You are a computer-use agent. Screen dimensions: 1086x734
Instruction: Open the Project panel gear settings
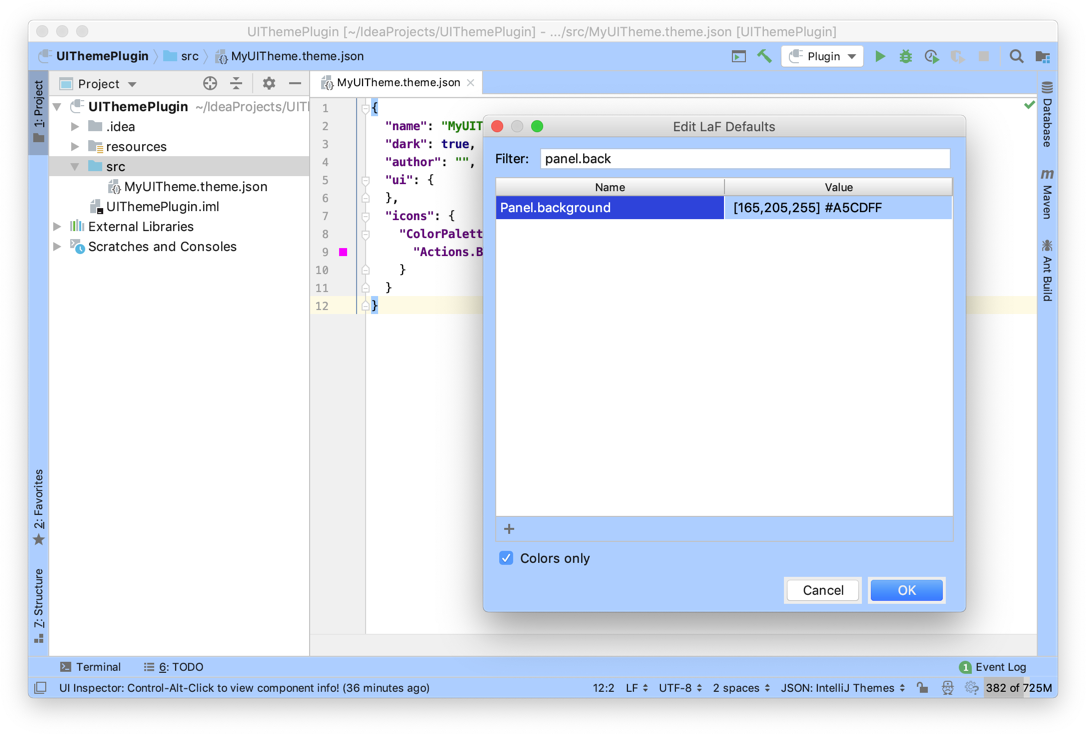pos(269,84)
